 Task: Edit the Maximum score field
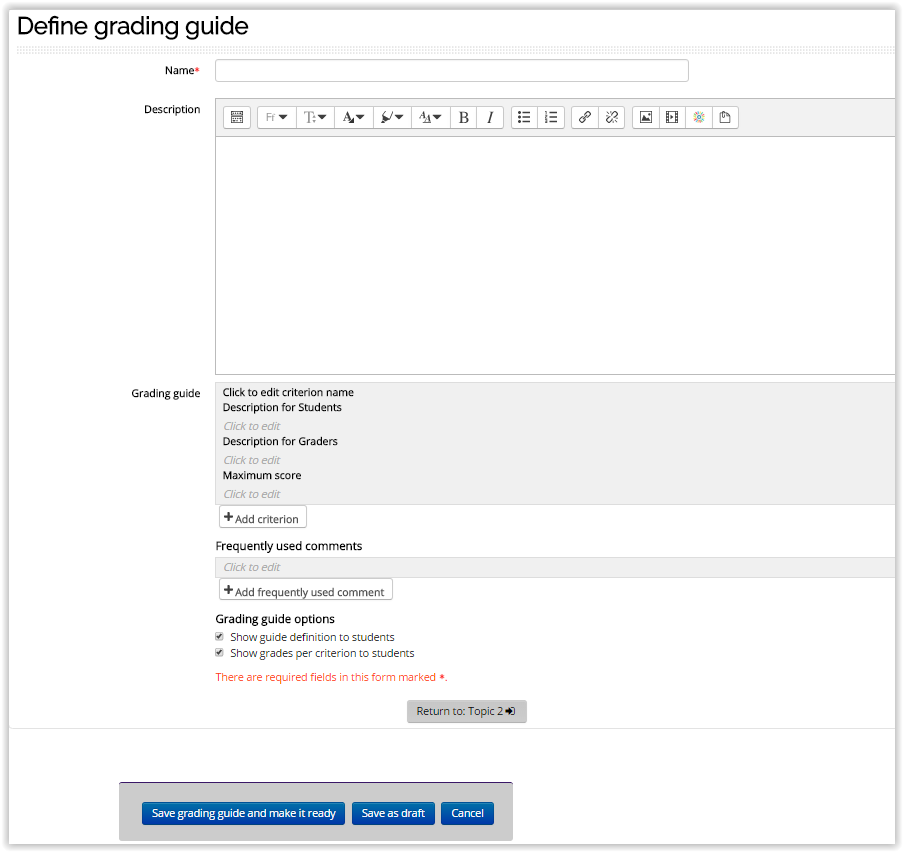point(252,494)
